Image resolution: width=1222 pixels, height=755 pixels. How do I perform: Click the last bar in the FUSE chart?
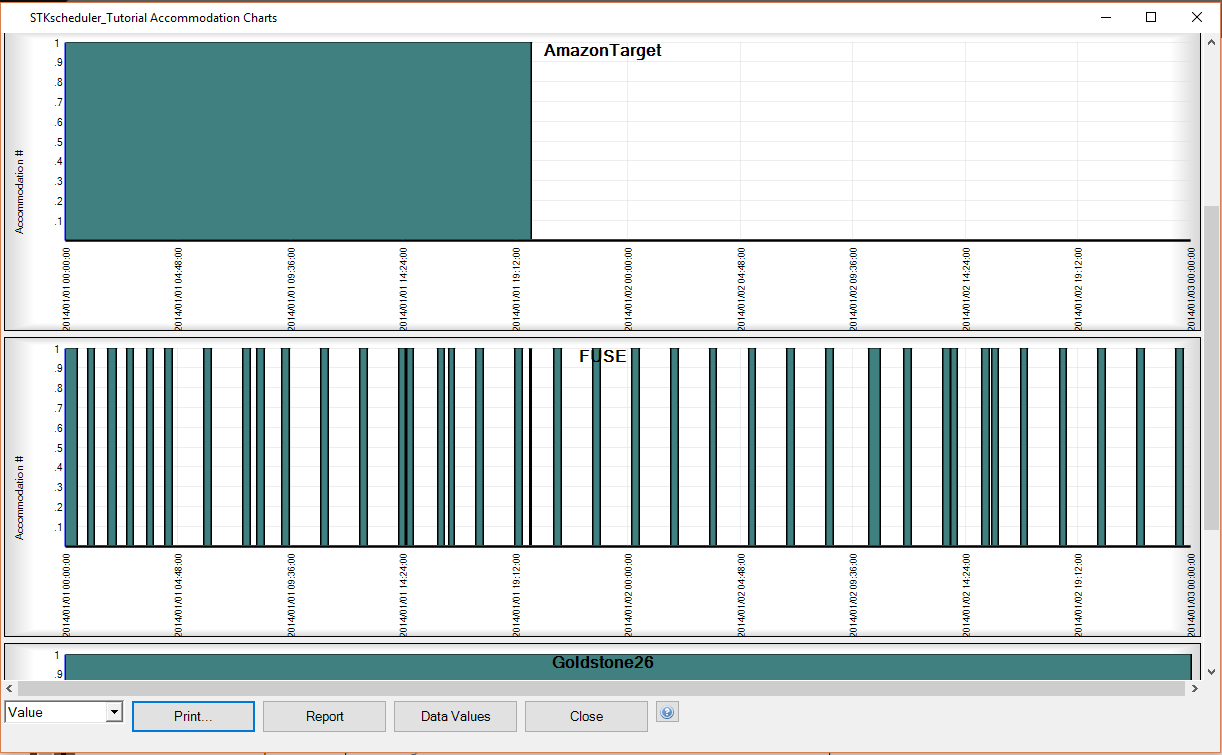tap(1179, 446)
